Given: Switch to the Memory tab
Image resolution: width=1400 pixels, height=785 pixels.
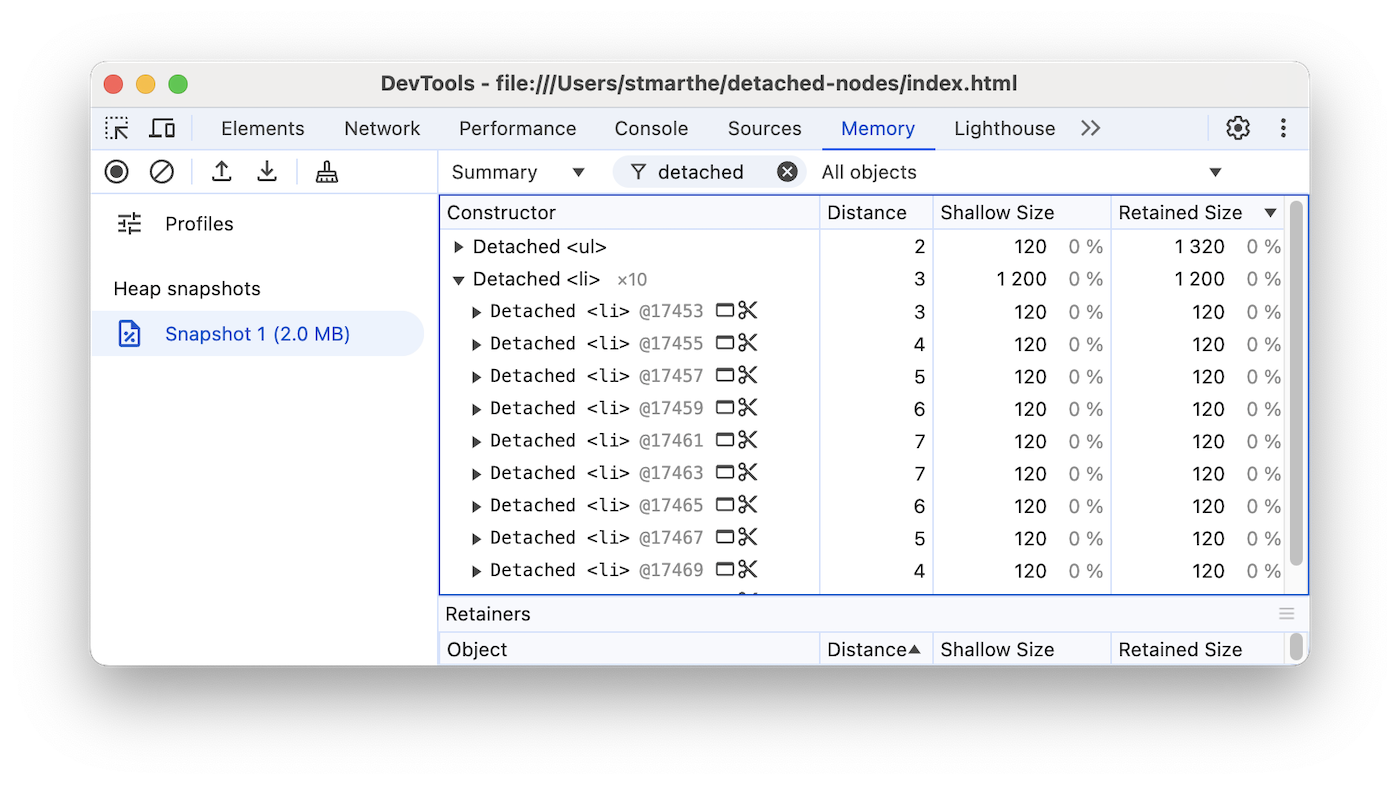Looking at the screenshot, I should tap(877, 128).
